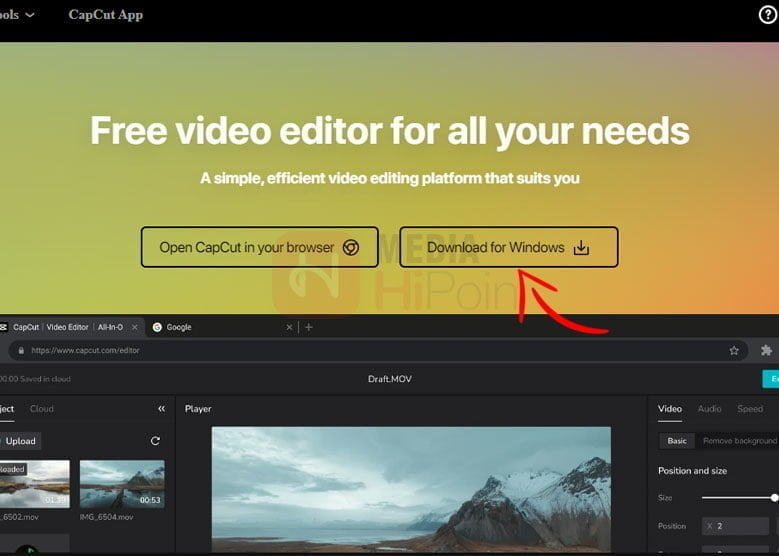This screenshot has height=556, width=779.
Task: Select the IMG_6504.mov video thumbnail
Action: tap(122, 484)
